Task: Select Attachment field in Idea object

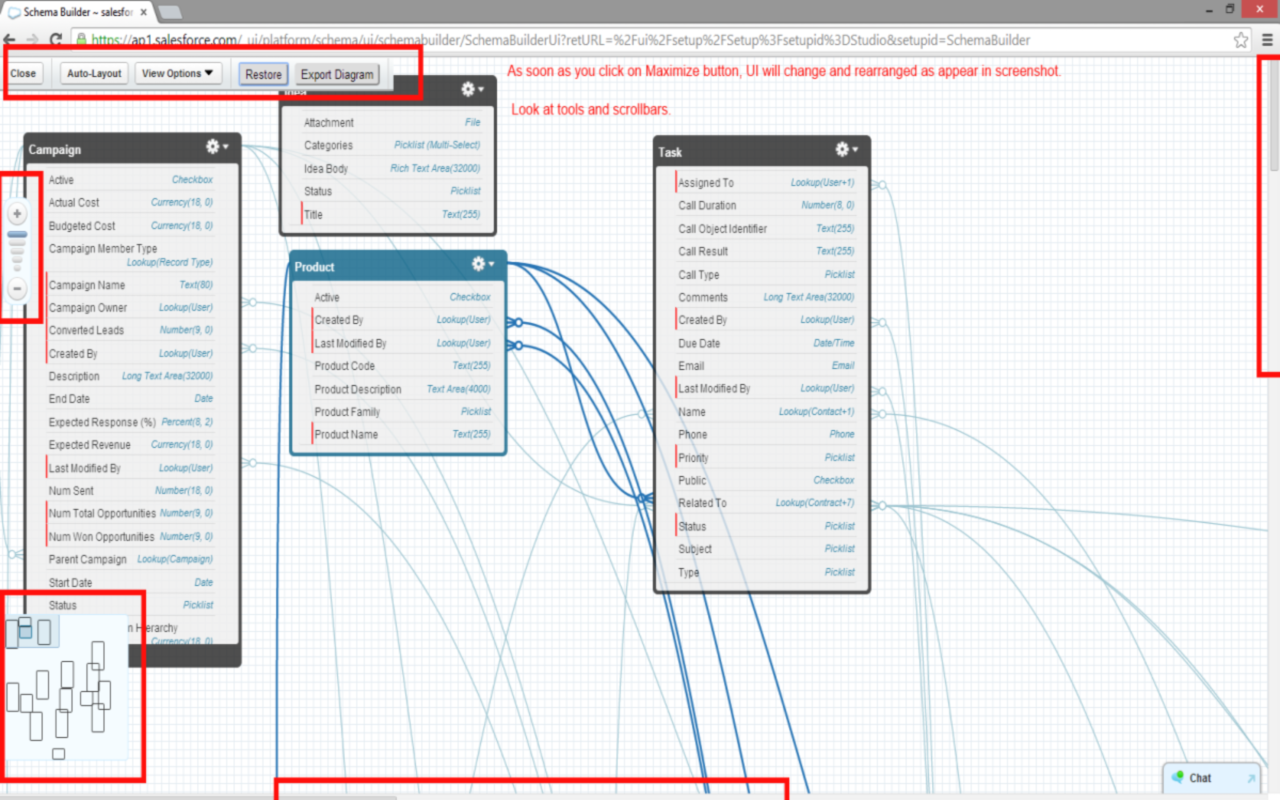Action: [x=392, y=123]
